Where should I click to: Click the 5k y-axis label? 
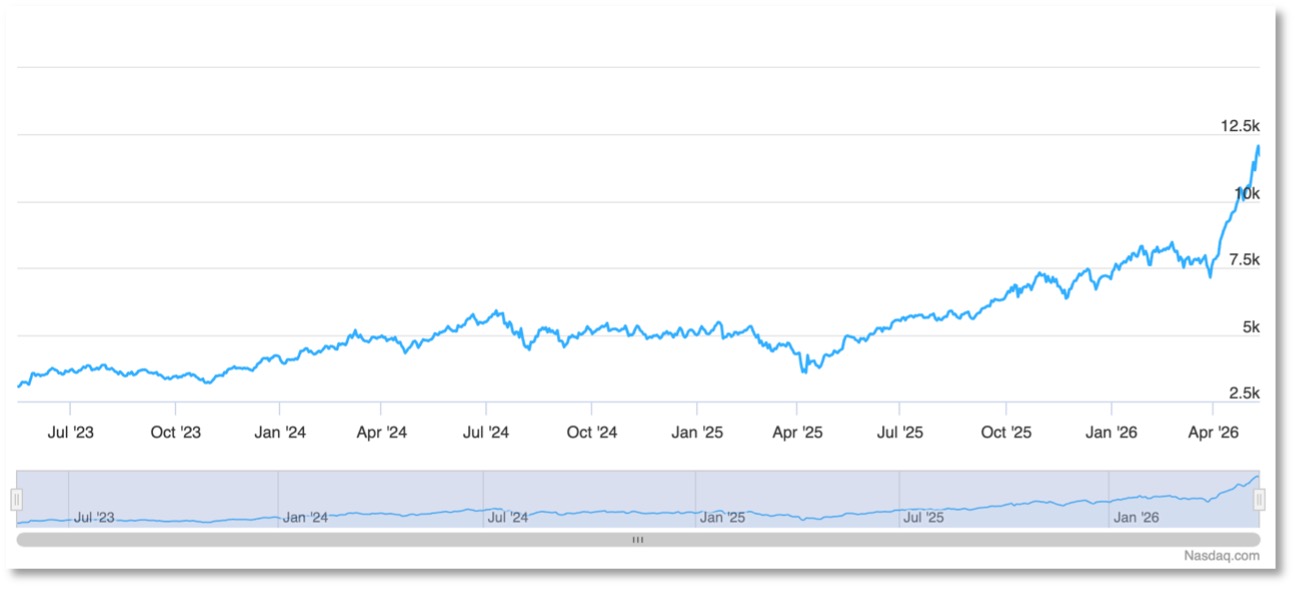1251,327
